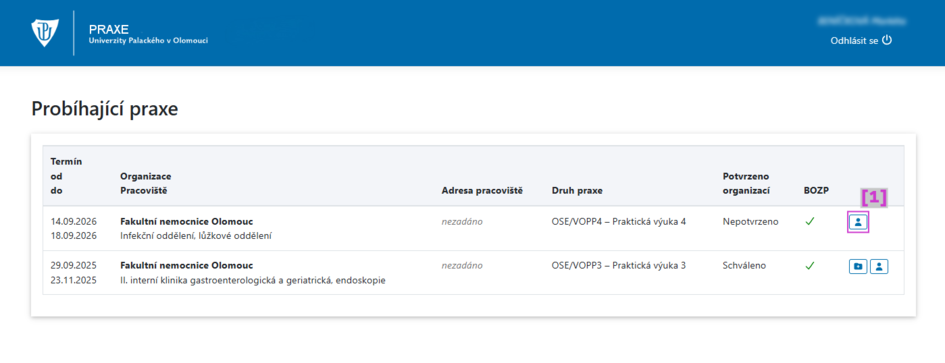Click person icon in OSE/VOPP4 row
Image resolution: width=945 pixels, height=363 pixels.
[x=859, y=223]
